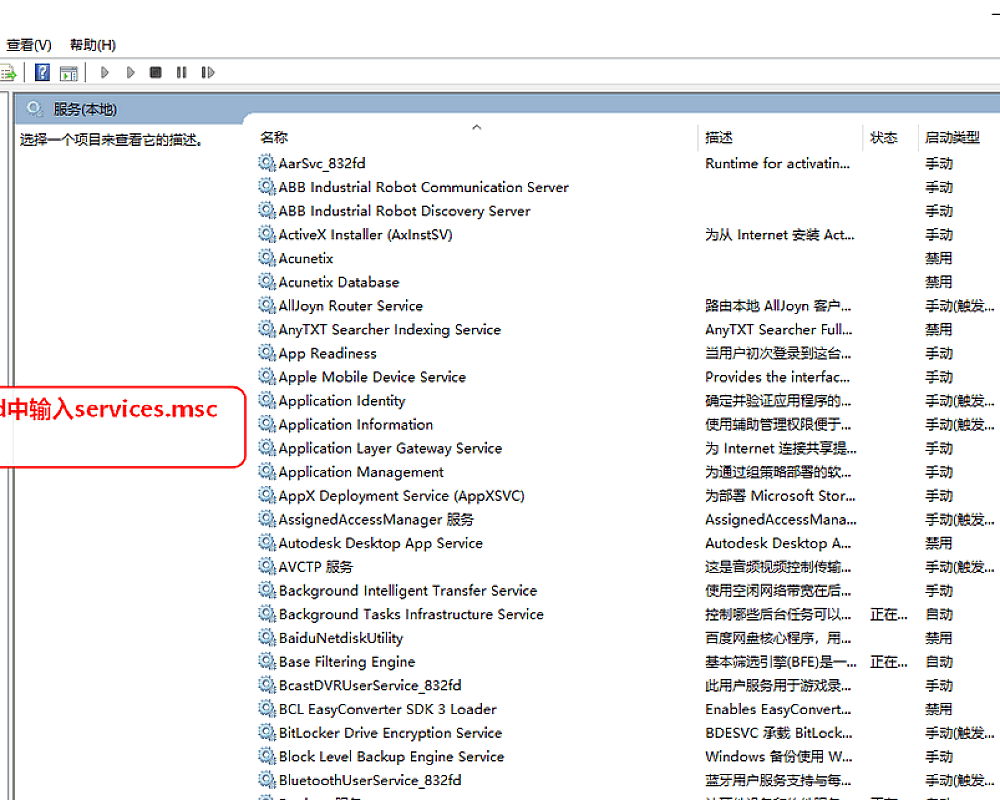1000x800 pixels.
Task: Select Background Intelligent Transfer Service row
Action: [x=407, y=591]
